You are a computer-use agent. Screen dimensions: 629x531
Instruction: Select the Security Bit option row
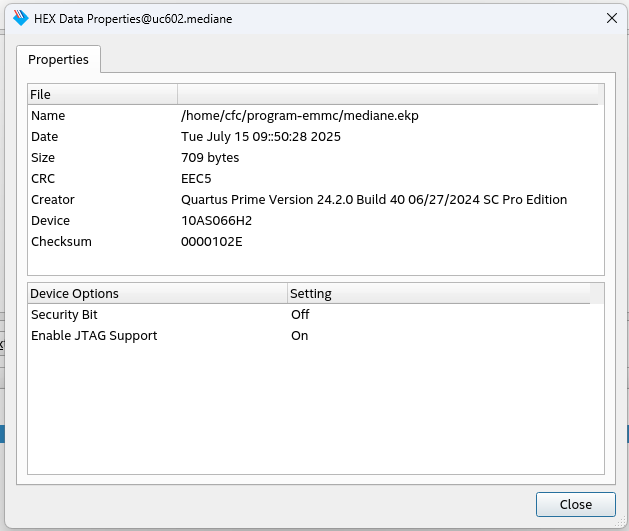coord(64,315)
